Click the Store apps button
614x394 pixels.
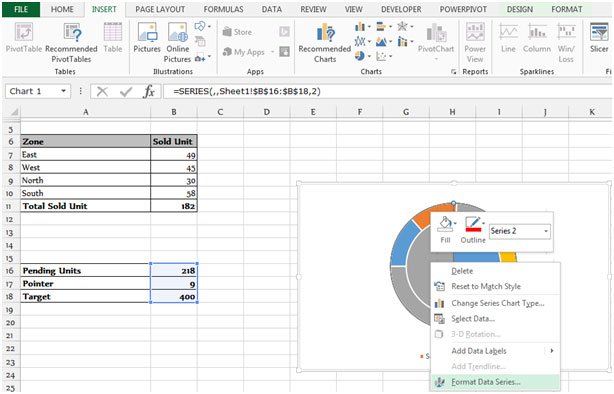pyautogui.click(x=237, y=32)
